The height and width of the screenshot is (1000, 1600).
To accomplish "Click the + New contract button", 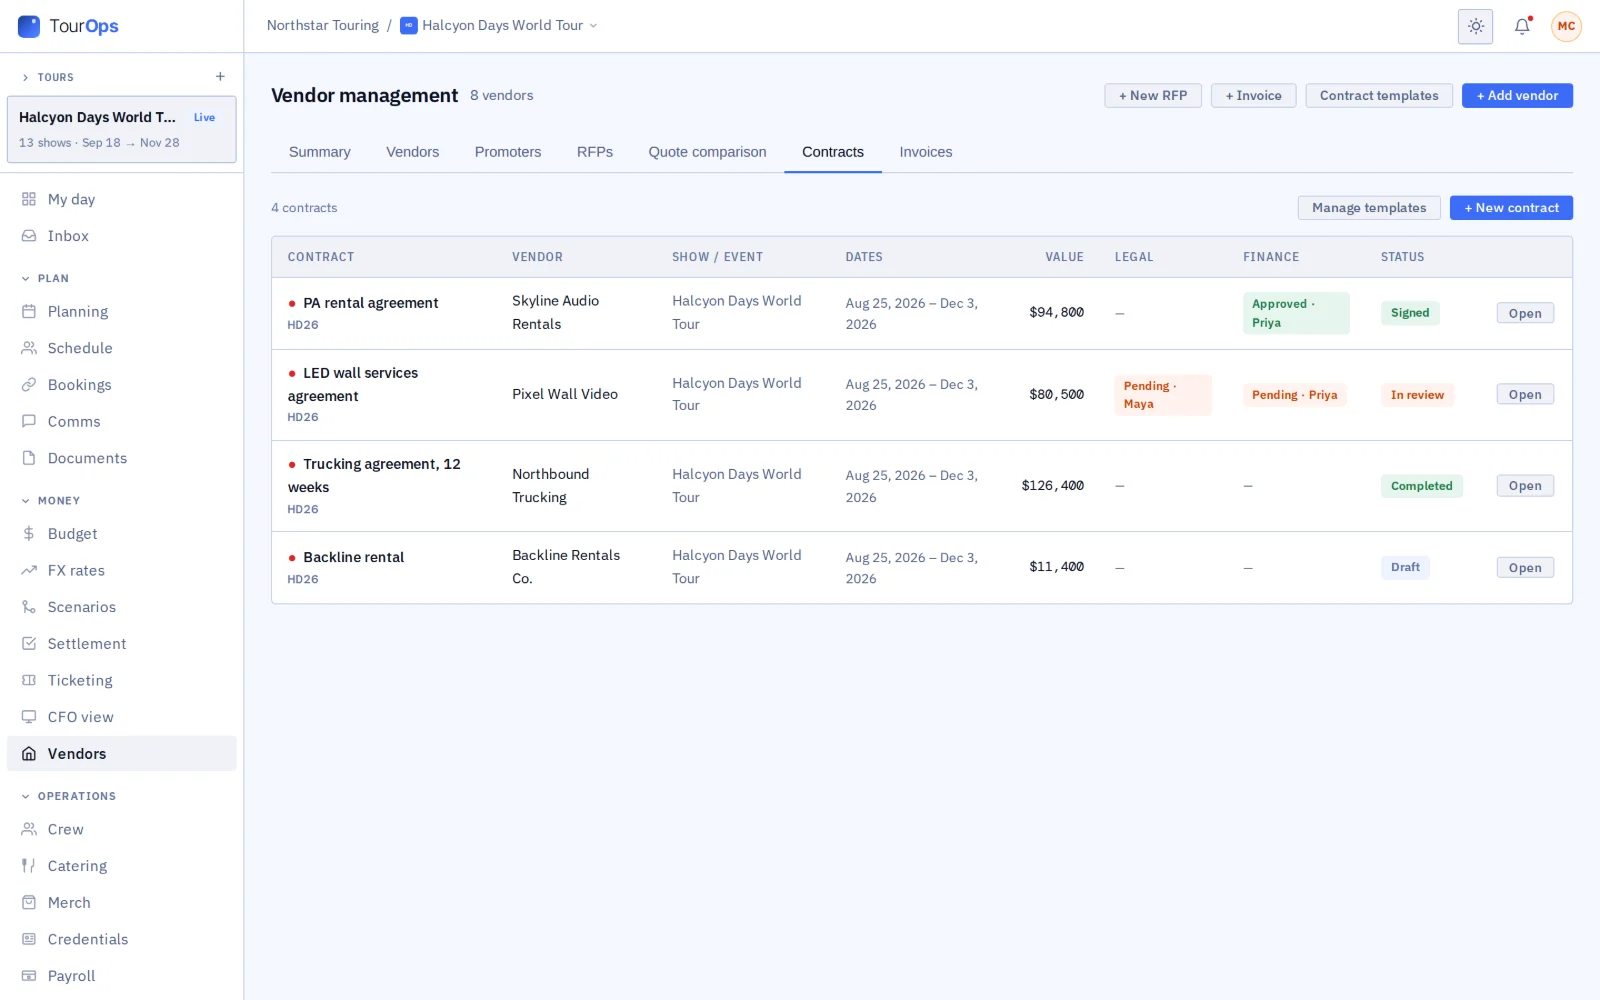I will (1511, 208).
